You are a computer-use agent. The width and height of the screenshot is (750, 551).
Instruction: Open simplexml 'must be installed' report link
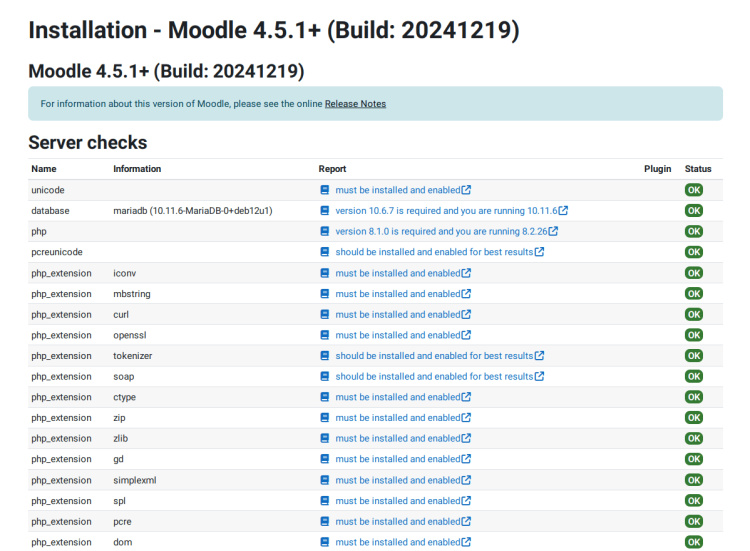[x=397, y=480]
